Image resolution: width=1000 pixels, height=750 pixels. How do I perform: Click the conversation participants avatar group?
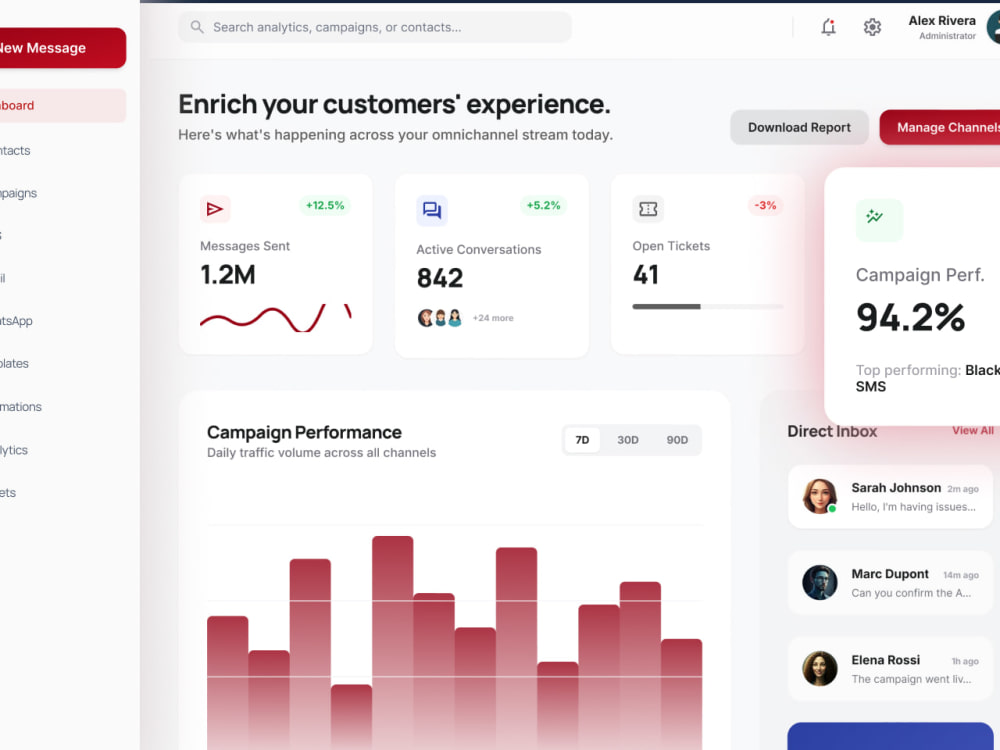tap(439, 318)
